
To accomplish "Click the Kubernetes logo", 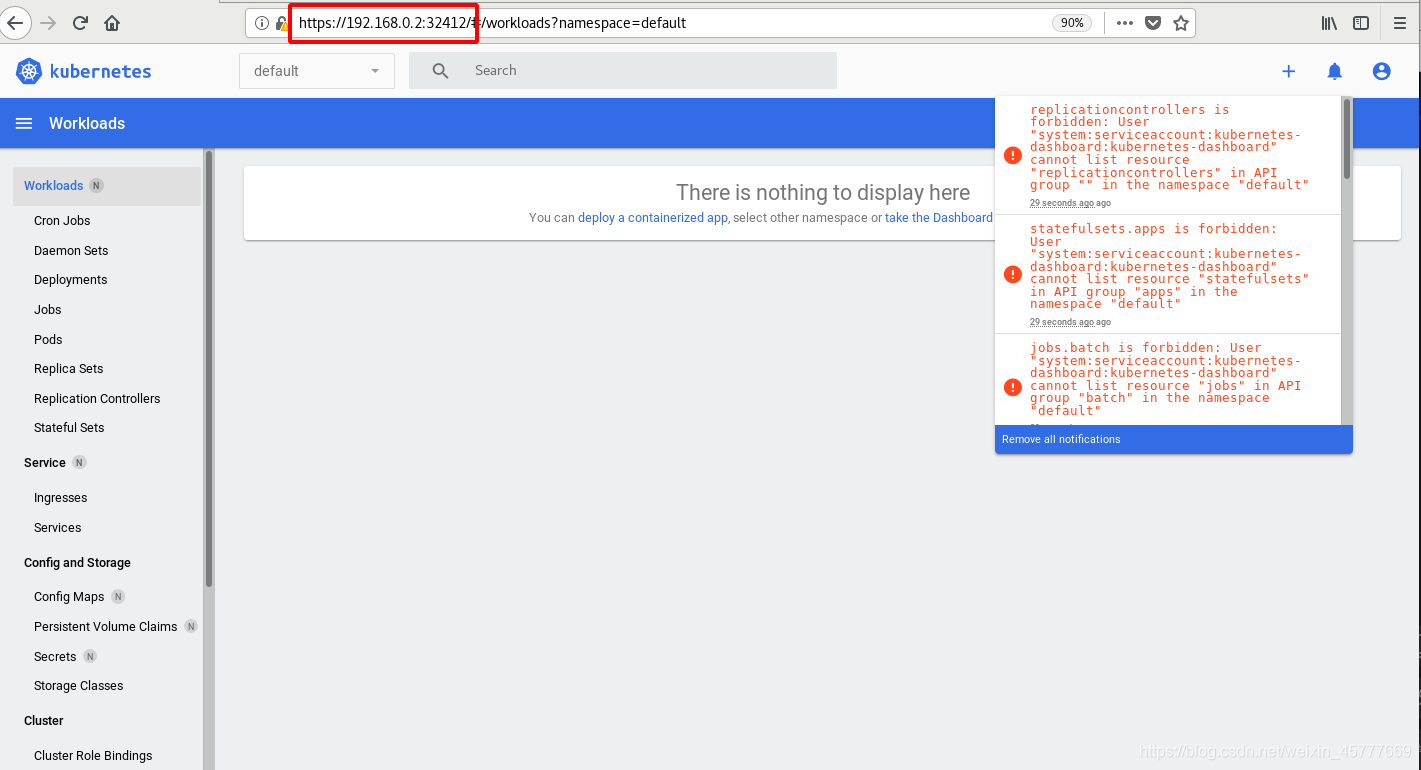I will (x=83, y=71).
